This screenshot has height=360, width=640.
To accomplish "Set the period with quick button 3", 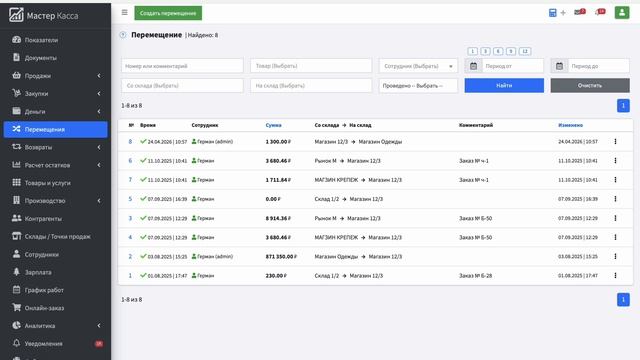I will coord(485,51).
